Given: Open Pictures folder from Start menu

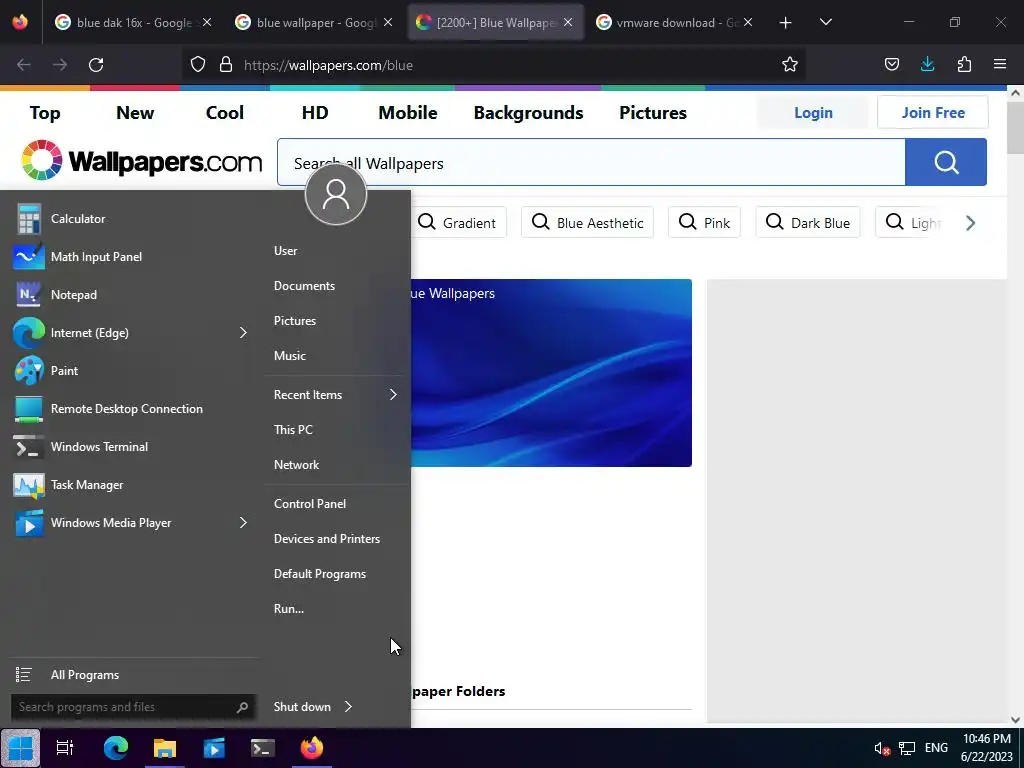Looking at the screenshot, I should click(x=295, y=321).
